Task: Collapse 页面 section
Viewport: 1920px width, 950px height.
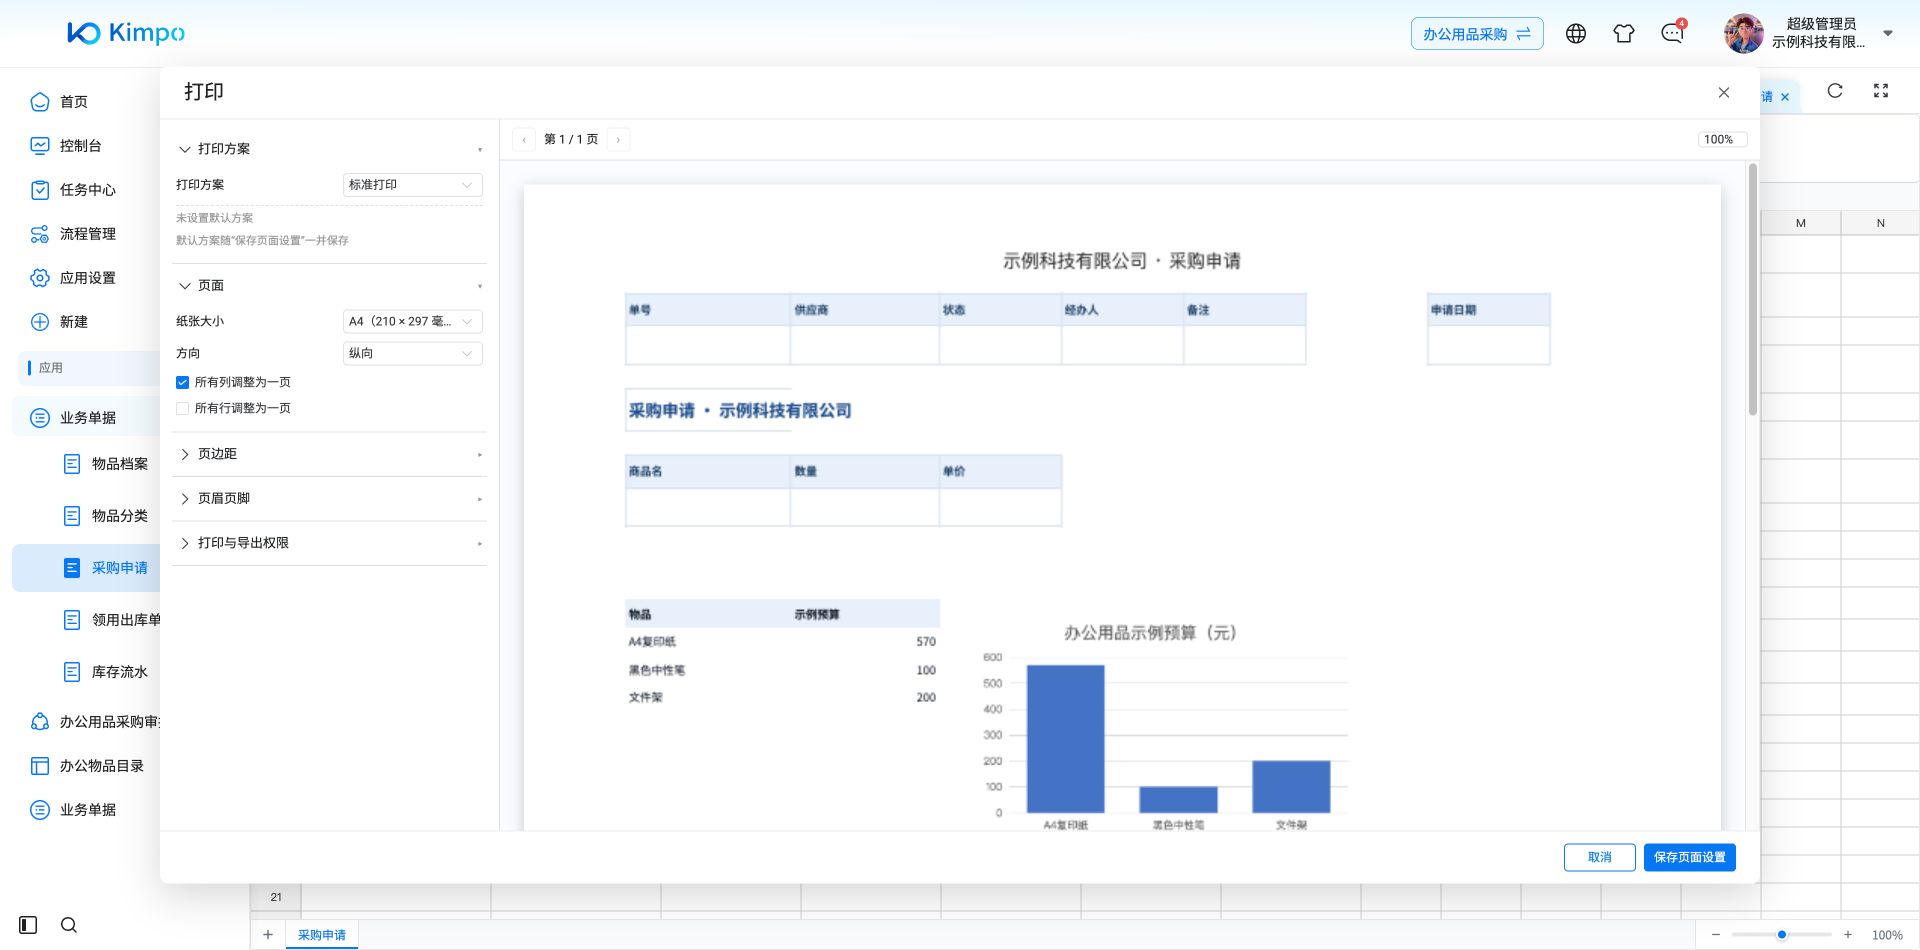Action: click(330, 286)
